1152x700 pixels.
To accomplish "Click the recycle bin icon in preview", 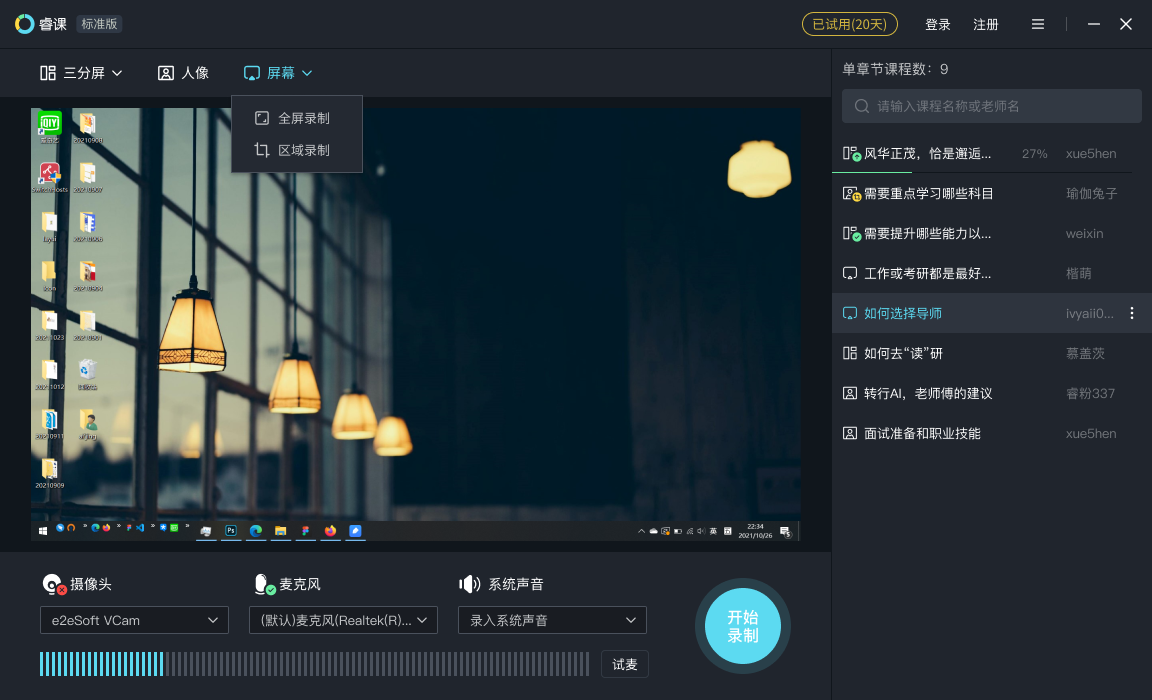I will pyautogui.click(x=87, y=375).
